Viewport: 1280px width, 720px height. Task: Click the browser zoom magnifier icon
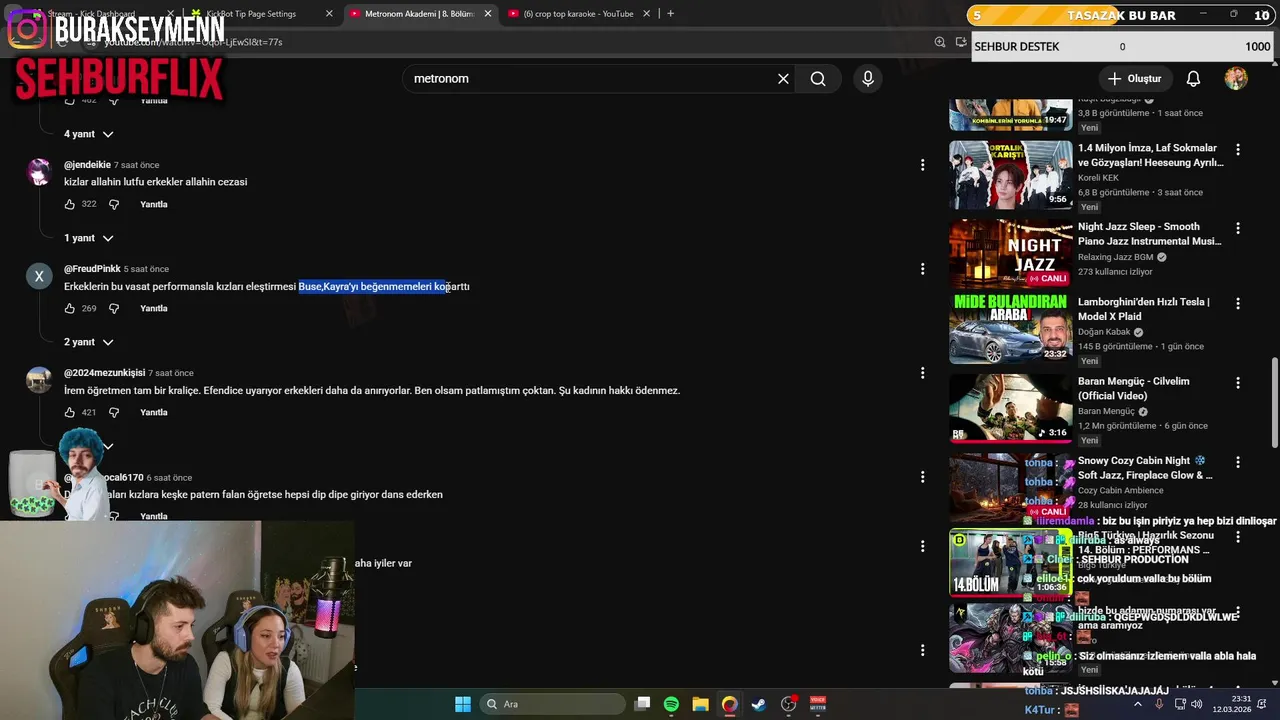tap(940, 42)
